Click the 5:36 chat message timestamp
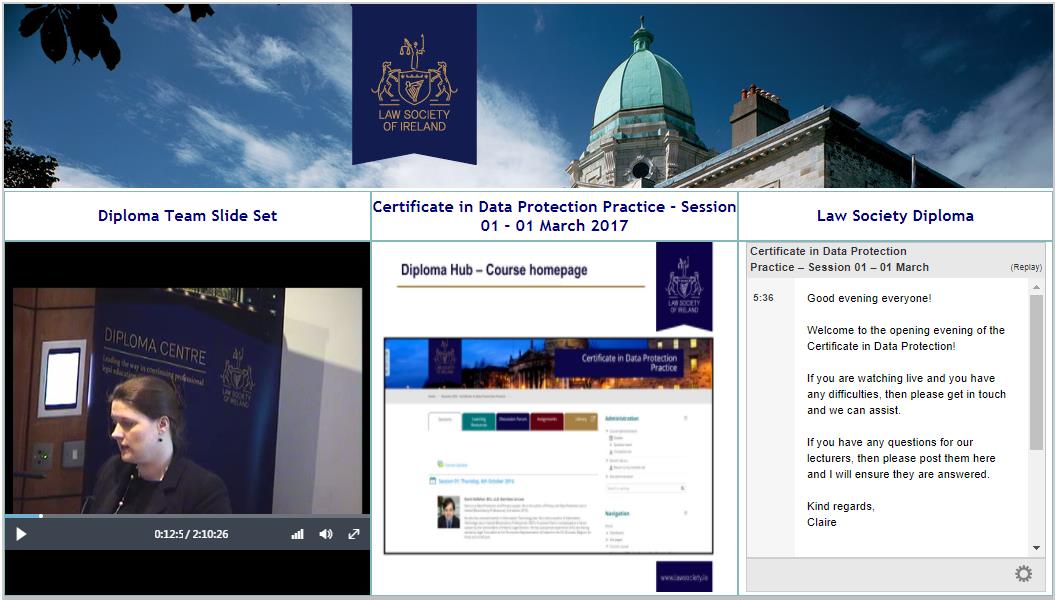 [x=763, y=298]
